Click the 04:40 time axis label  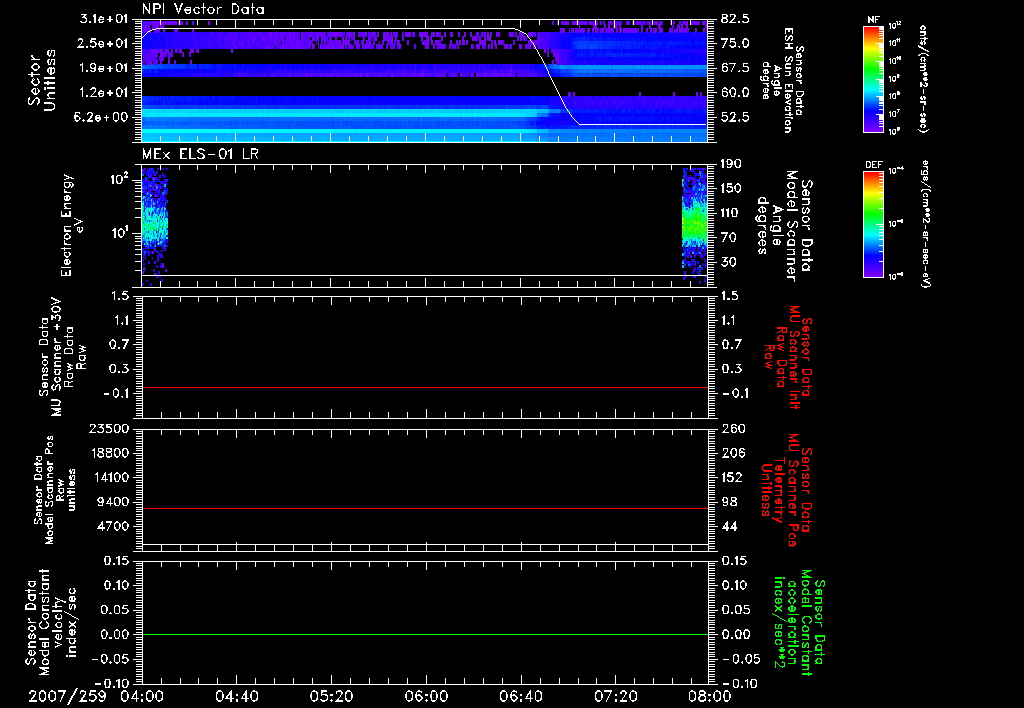coord(236,696)
